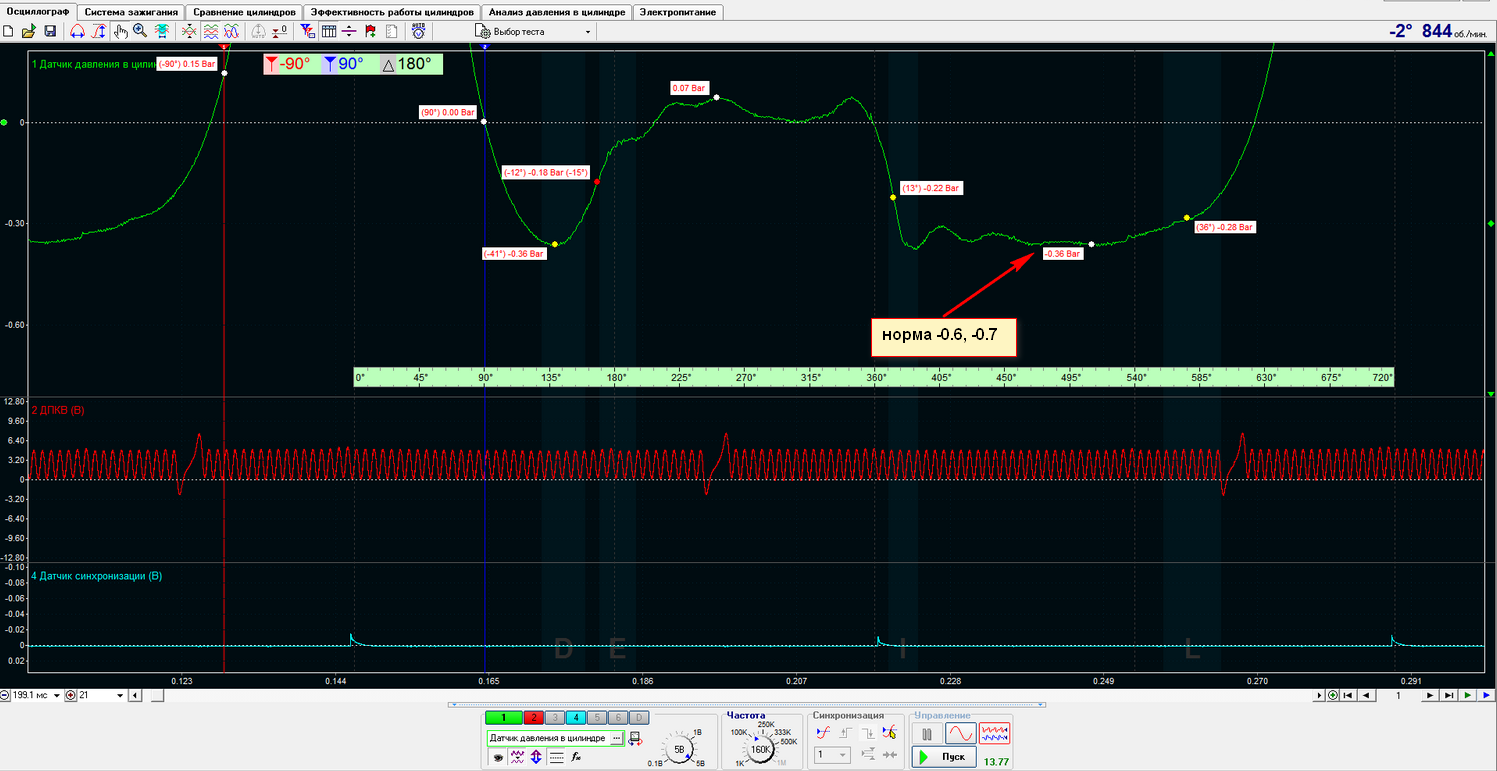Toggle channel 1 green button
This screenshot has width=1497, height=771.
[503, 717]
